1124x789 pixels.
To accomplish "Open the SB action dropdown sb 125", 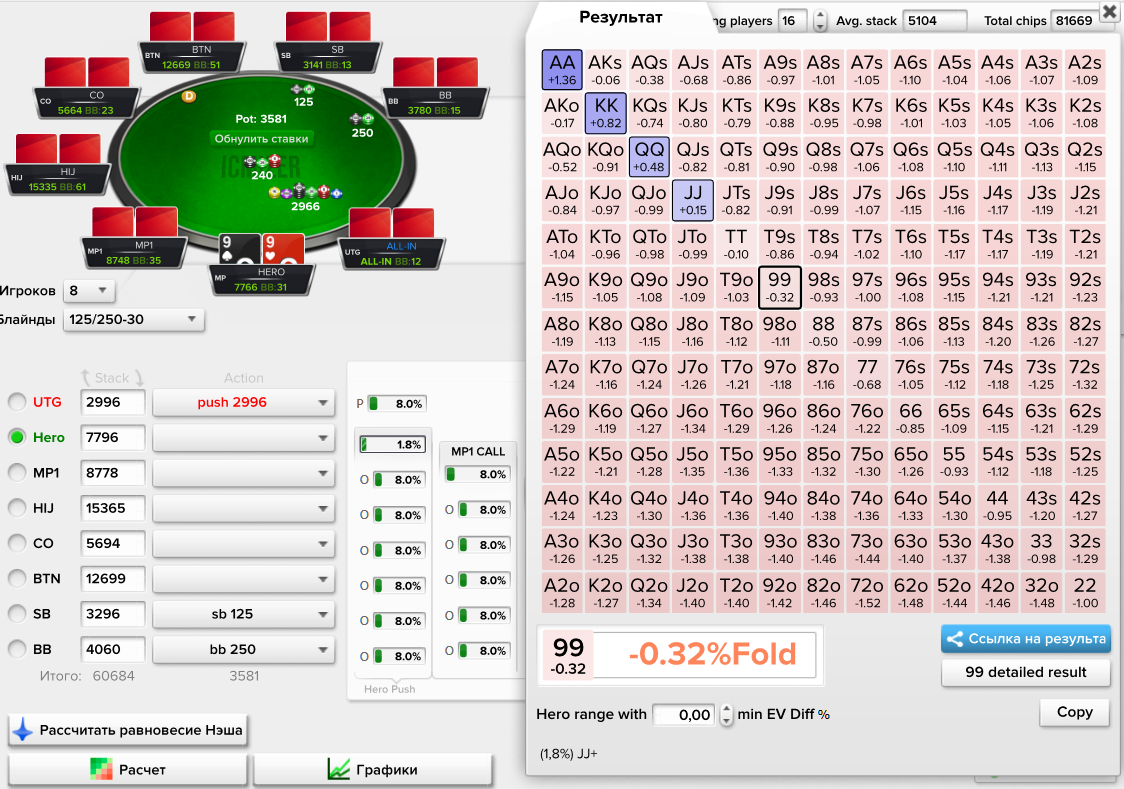I will tap(243, 614).
